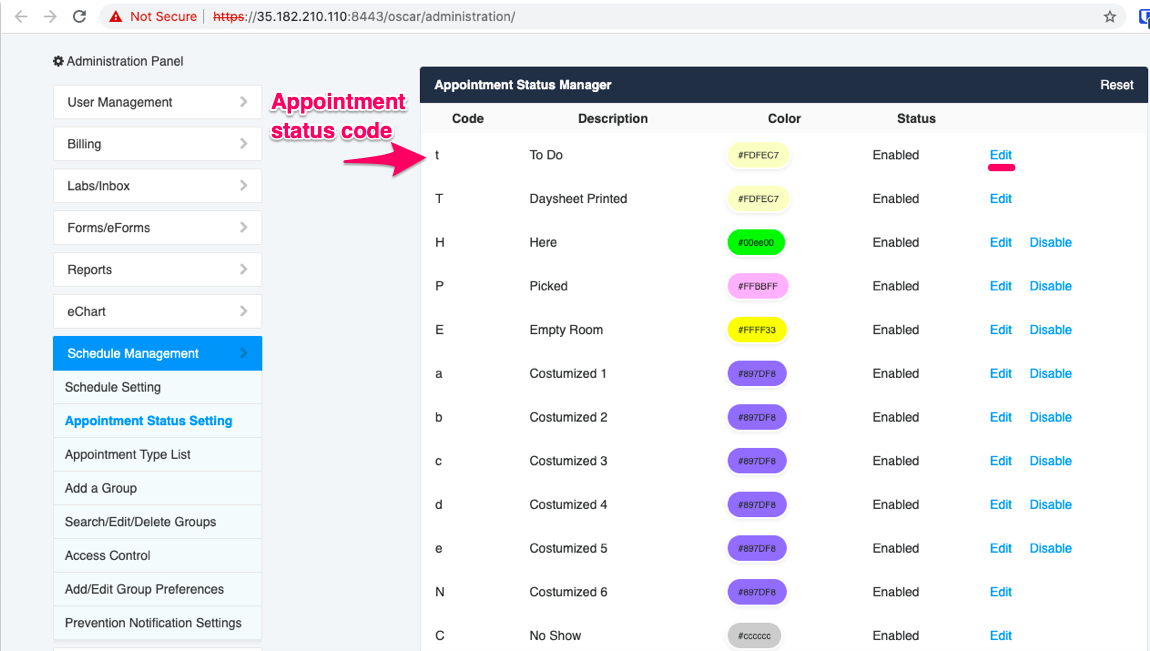Open Access Control

[x=158, y=556]
